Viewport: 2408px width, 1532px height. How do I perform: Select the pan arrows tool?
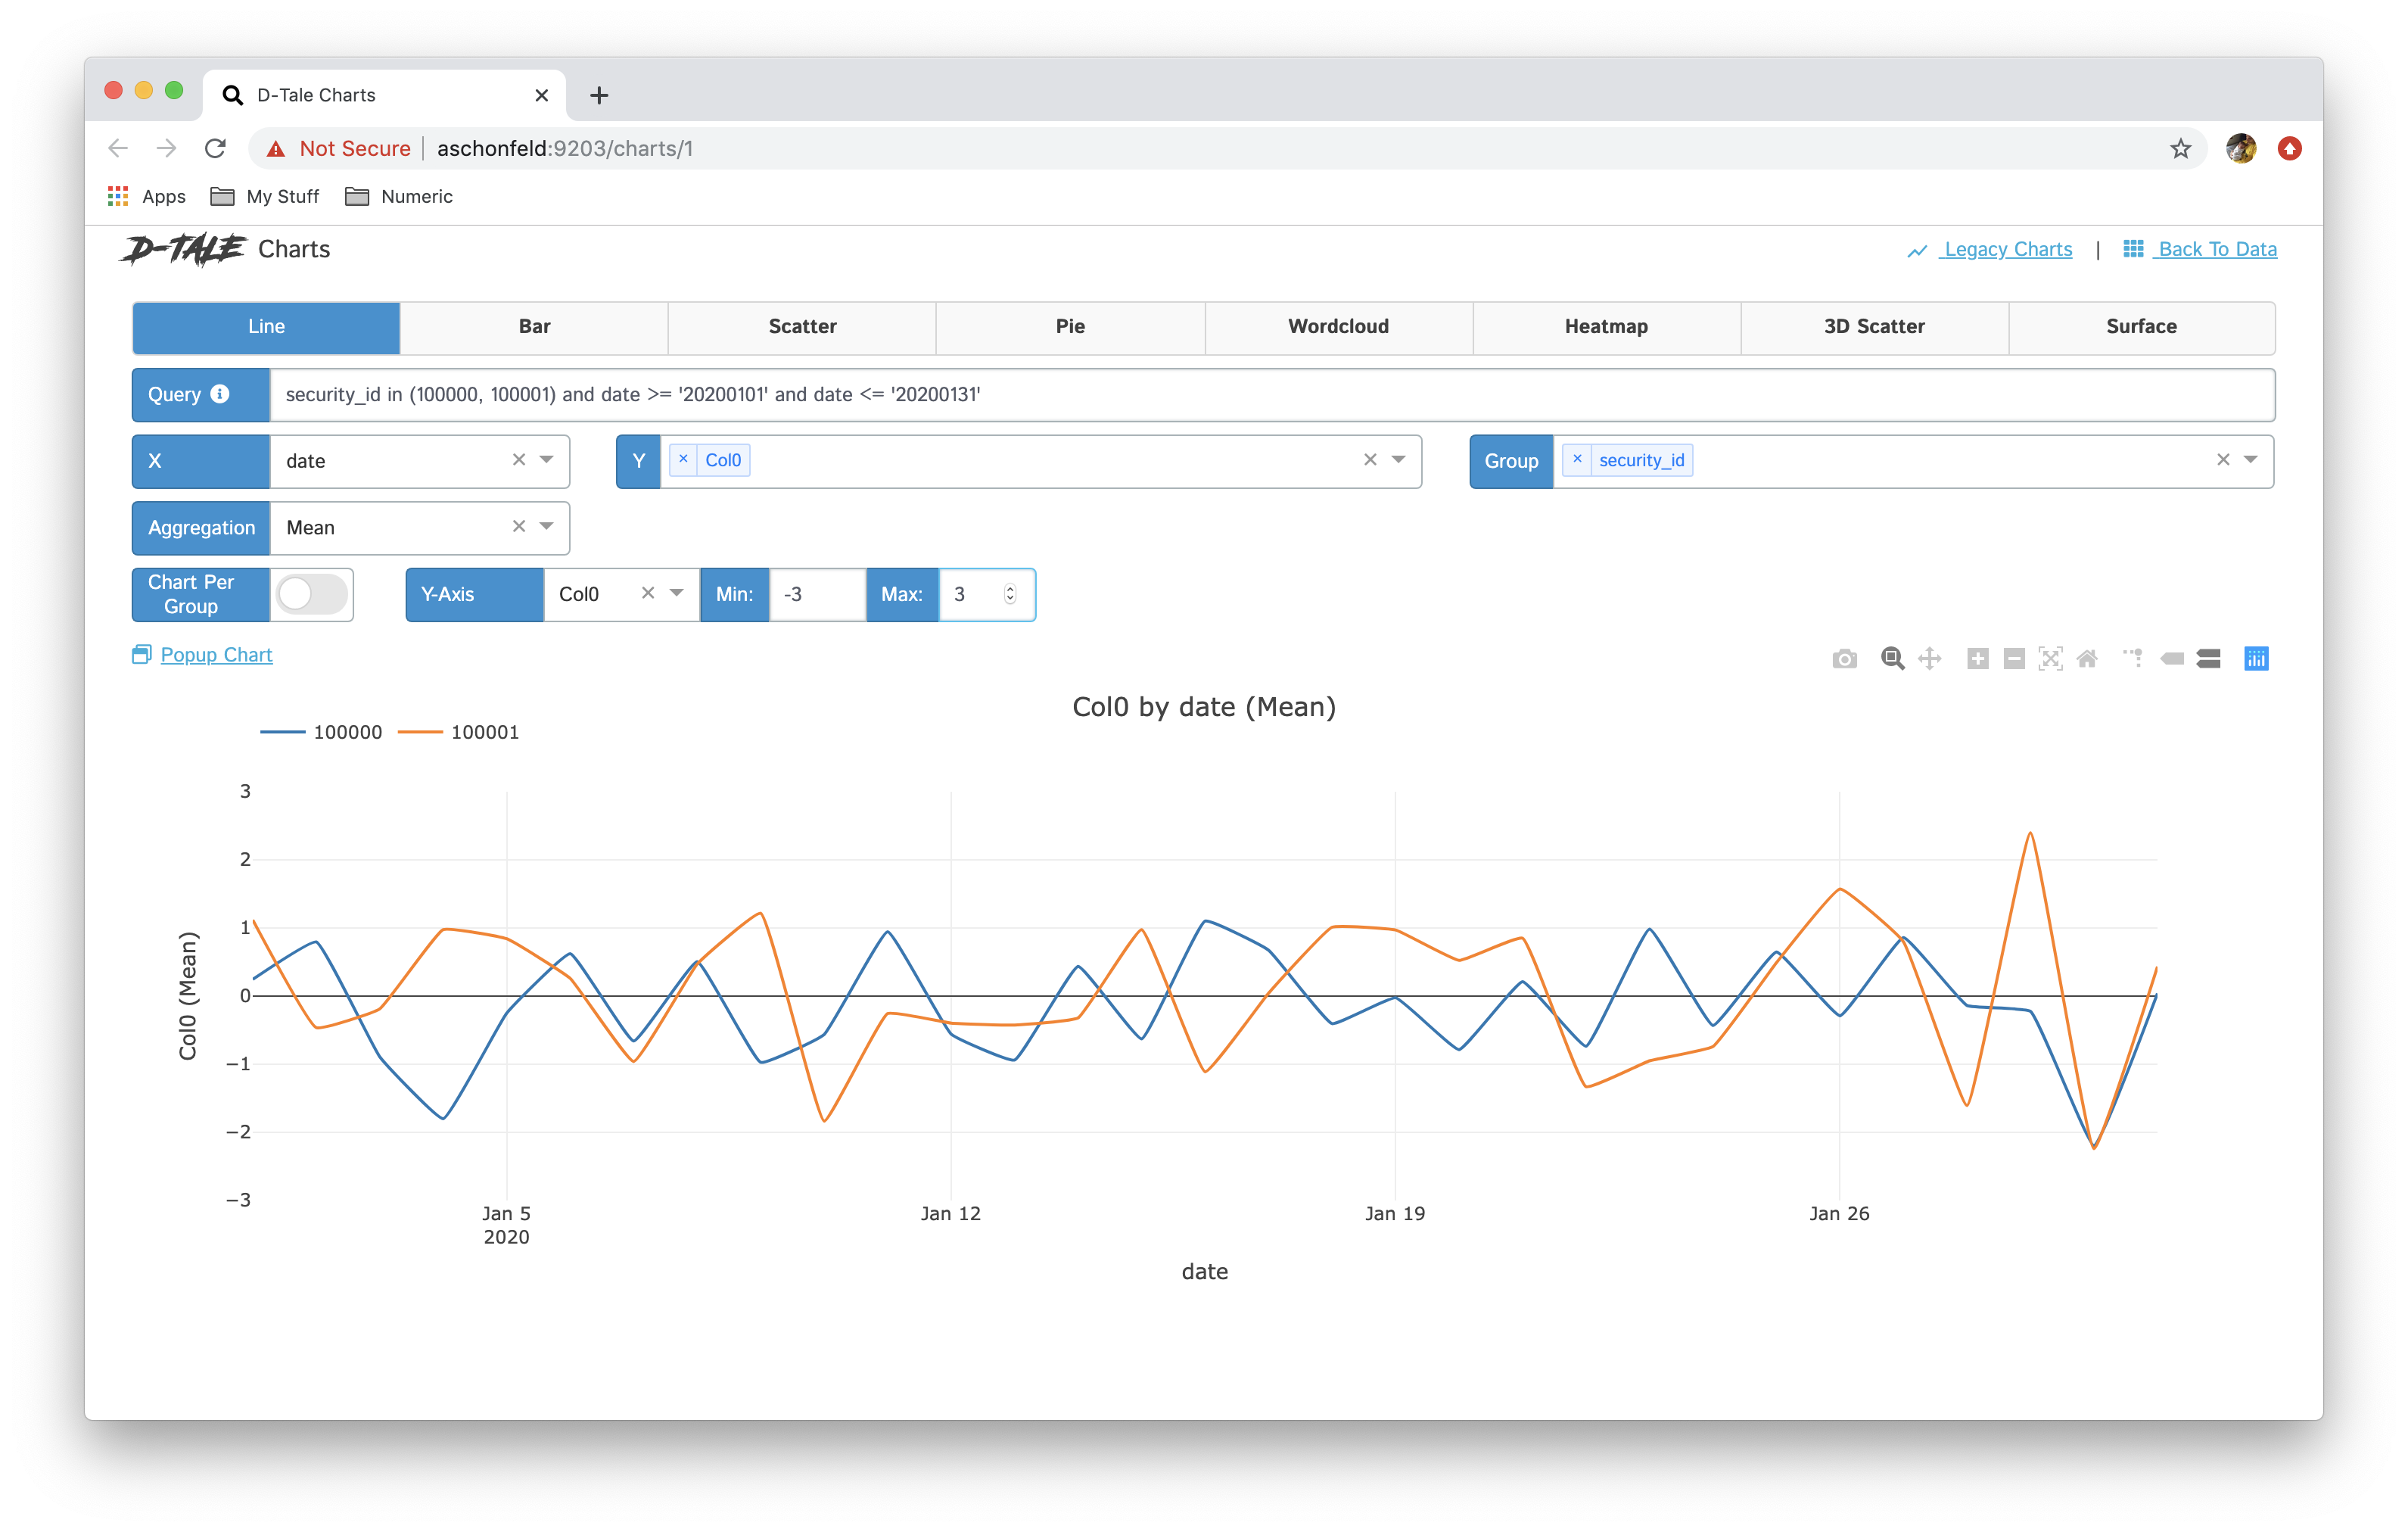[1930, 659]
